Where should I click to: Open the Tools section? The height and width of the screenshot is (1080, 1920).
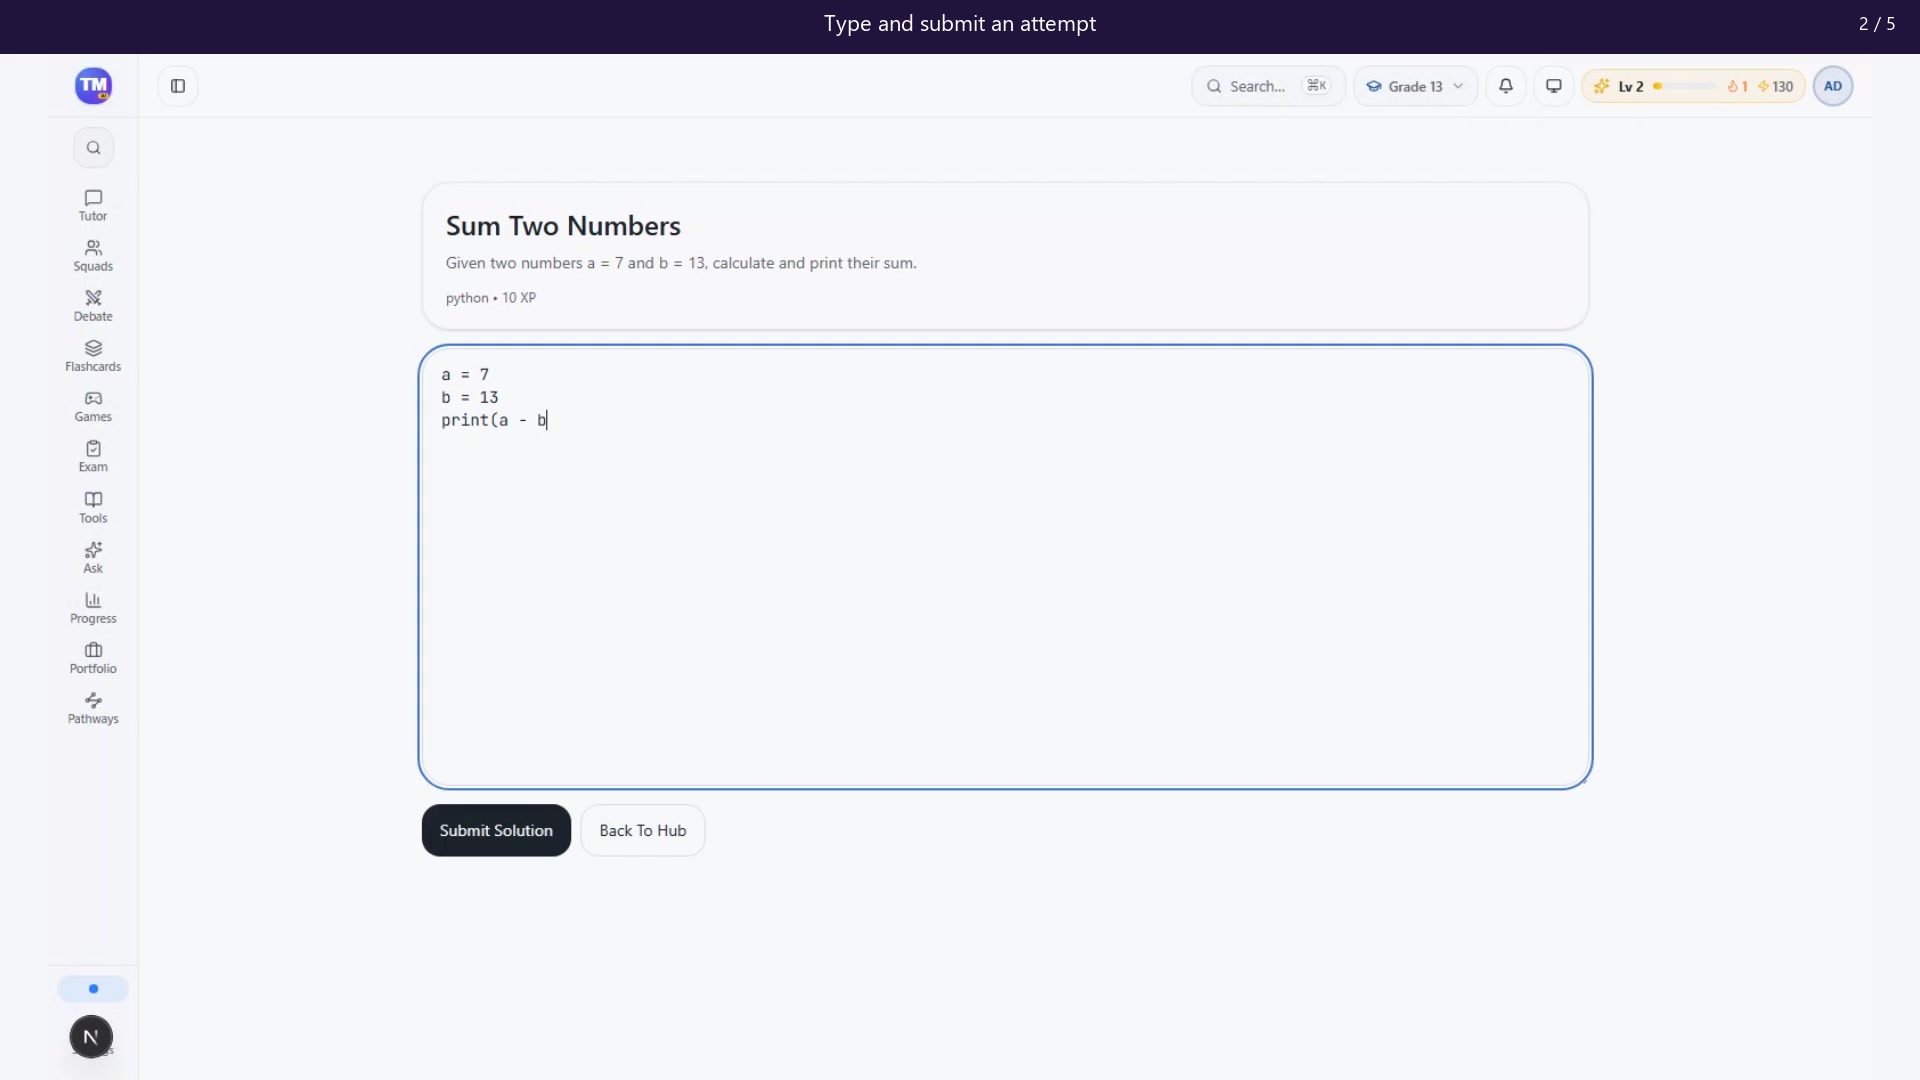(93, 507)
